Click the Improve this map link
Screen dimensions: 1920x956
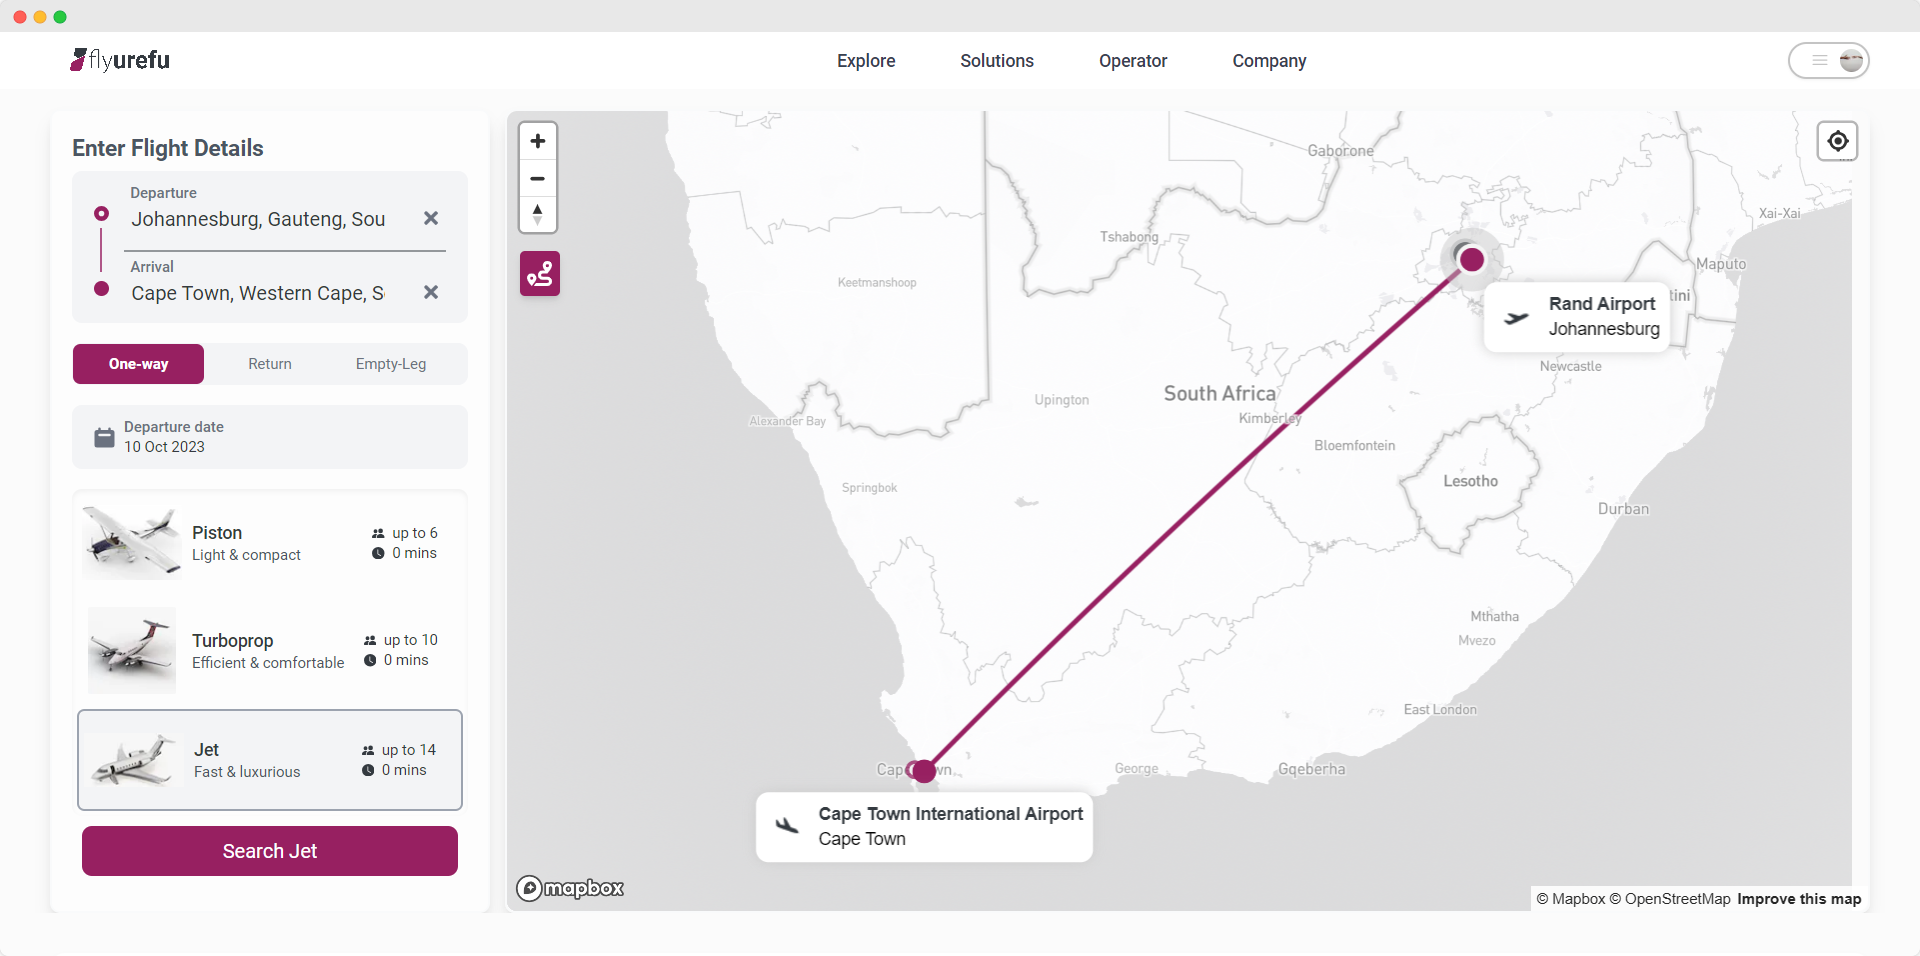(x=1799, y=899)
